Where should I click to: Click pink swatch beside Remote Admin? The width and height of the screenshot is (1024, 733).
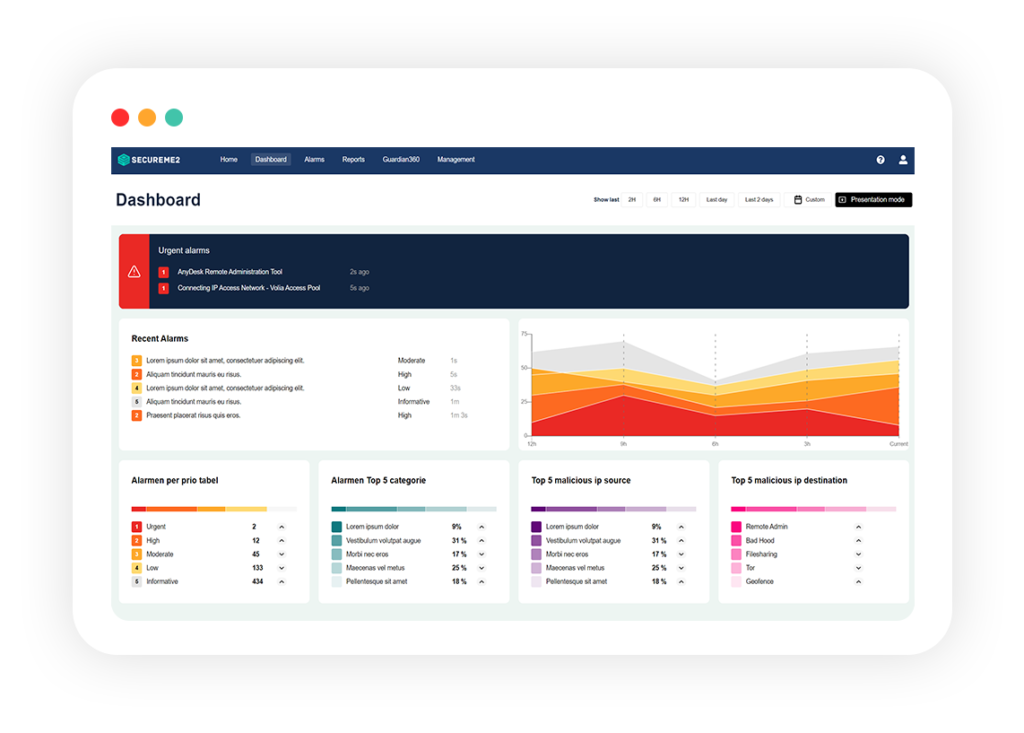736,527
